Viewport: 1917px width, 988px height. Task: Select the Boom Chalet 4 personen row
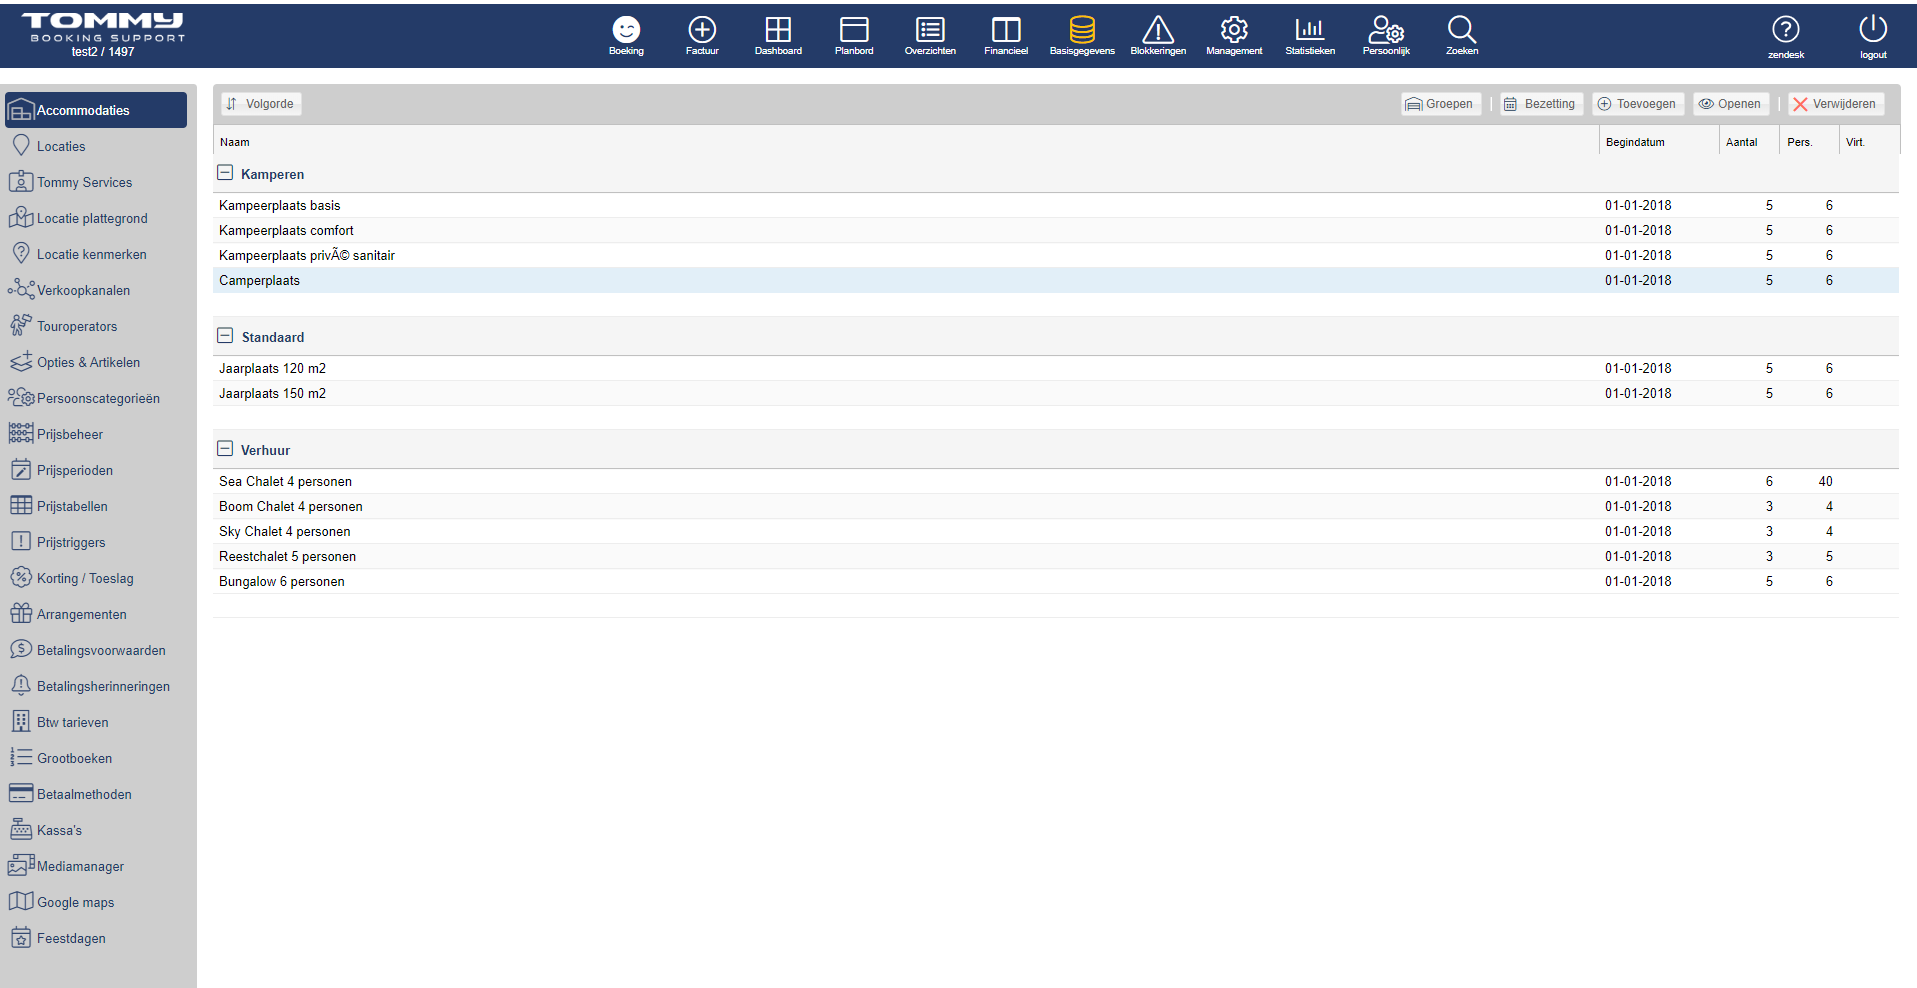coord(1056,506)
